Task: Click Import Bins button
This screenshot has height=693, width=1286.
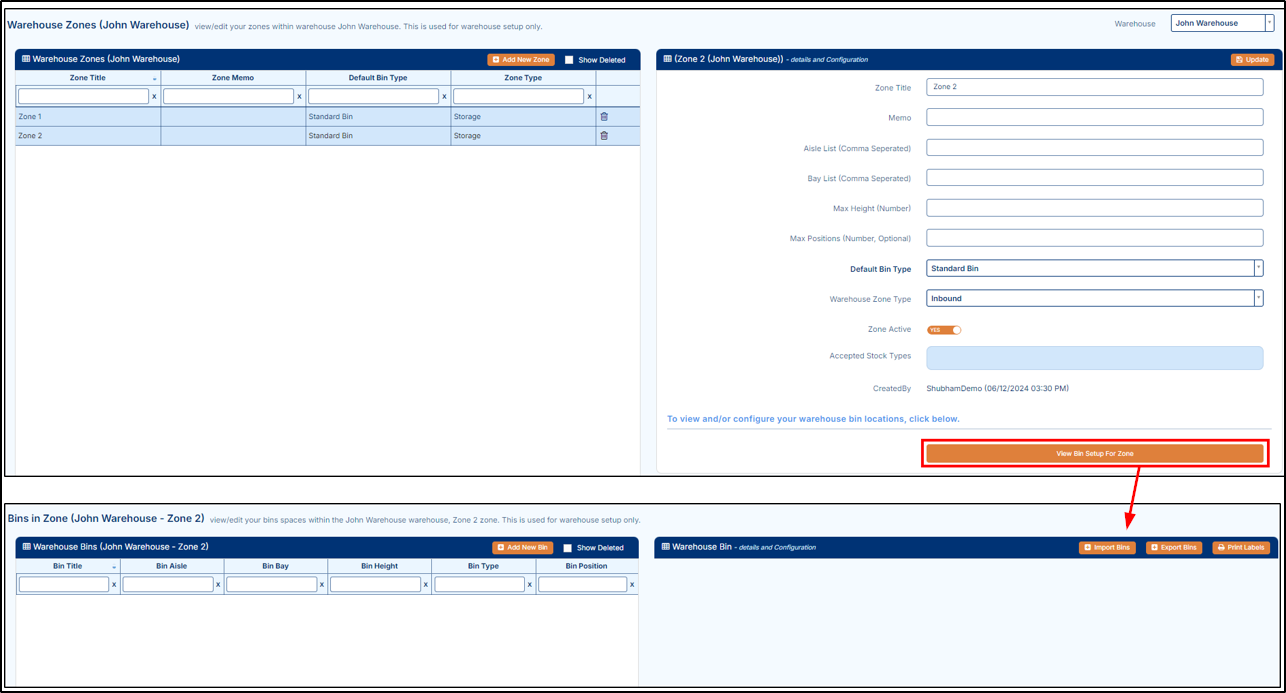Action: pos(1107,548)
